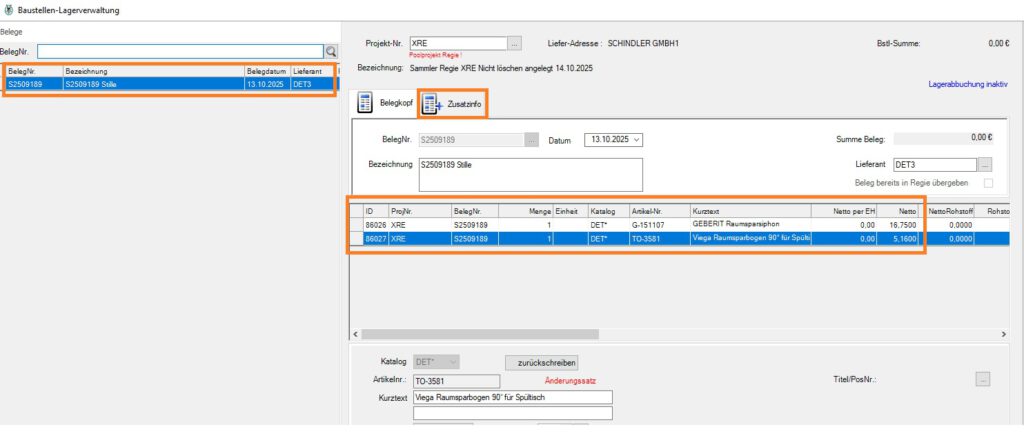Click the ellipsis button beside Titel/PosNr.
Screen dimensions: 1024x447
tap(983, 379)
